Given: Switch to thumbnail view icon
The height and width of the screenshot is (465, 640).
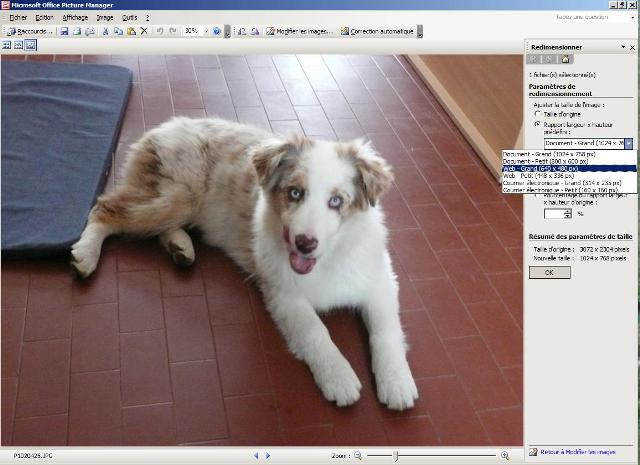Looking at the screenshot, I should pyautogui.click(x=7, y=46).
